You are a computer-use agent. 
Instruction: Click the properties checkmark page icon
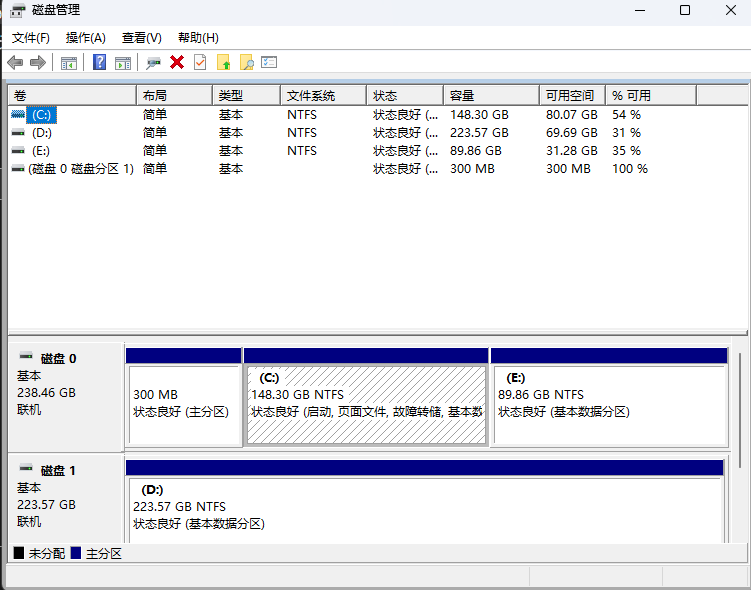tap(200, 62)
